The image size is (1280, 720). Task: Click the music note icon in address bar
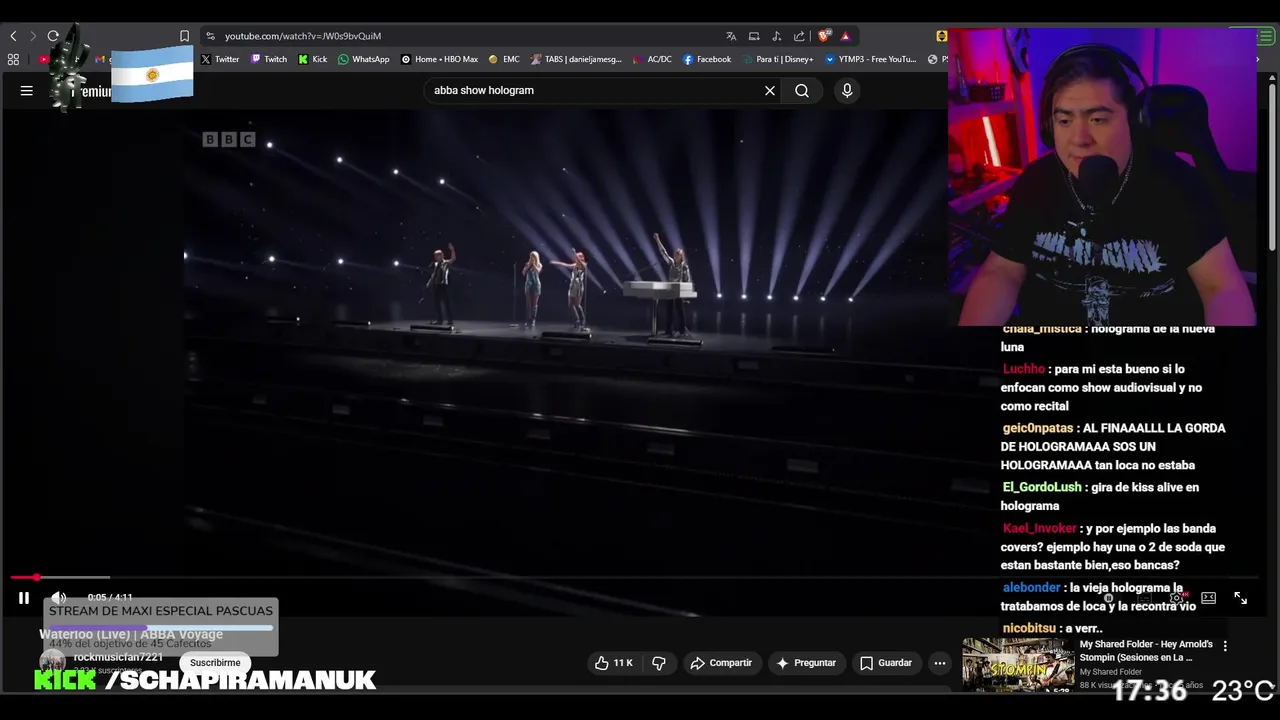click(777, 36)
